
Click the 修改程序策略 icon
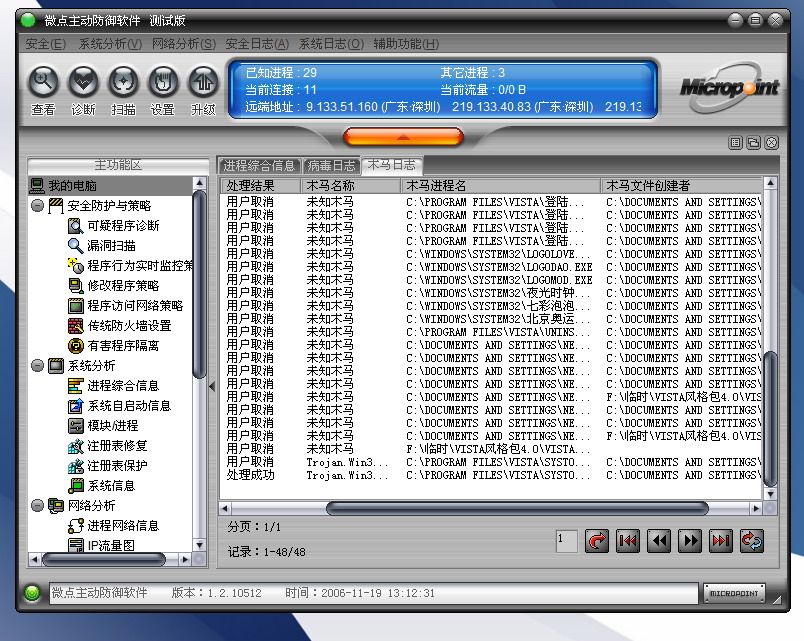pyautogui.click(x=75, y=286)
